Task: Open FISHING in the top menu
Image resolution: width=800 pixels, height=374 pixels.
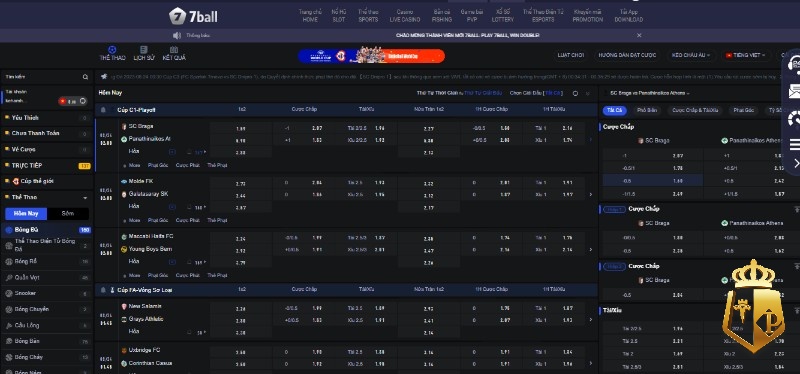Action: 441,16
